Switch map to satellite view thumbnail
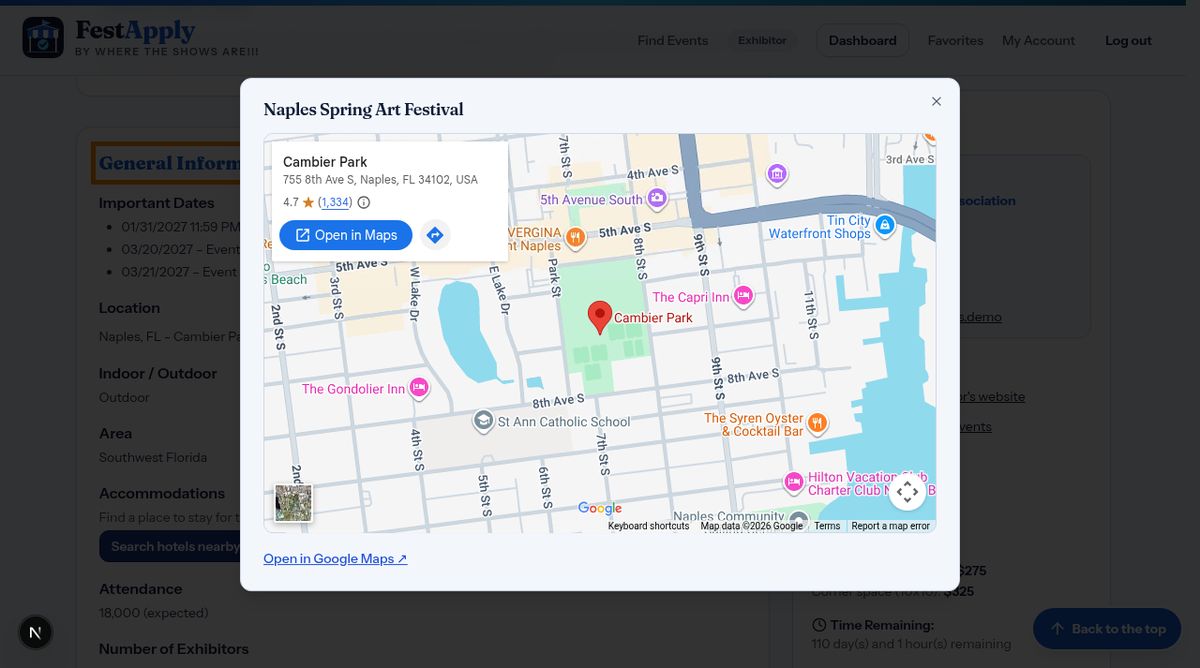Viewport: 1200px width, 668px height. pyautogui.click(x=294, y=503)
